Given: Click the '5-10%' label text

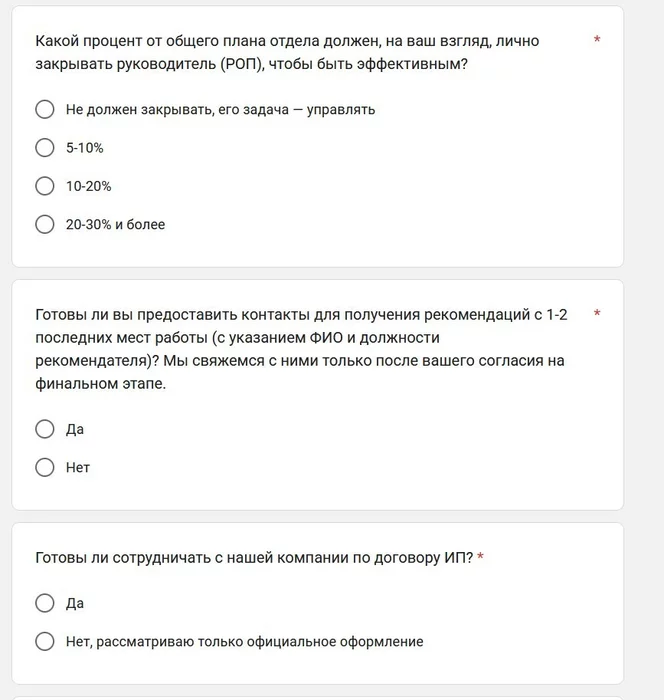Looking at the screenshot, I should tap(85, 148).
